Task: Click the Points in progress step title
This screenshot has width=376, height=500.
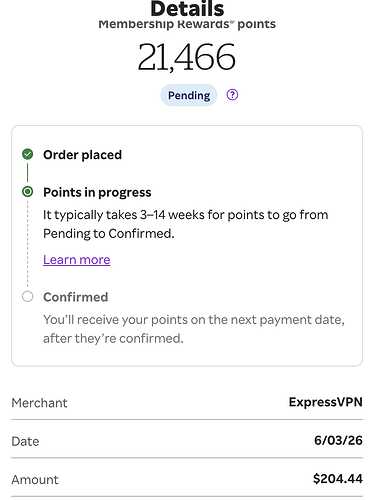Action: (97, 192)
